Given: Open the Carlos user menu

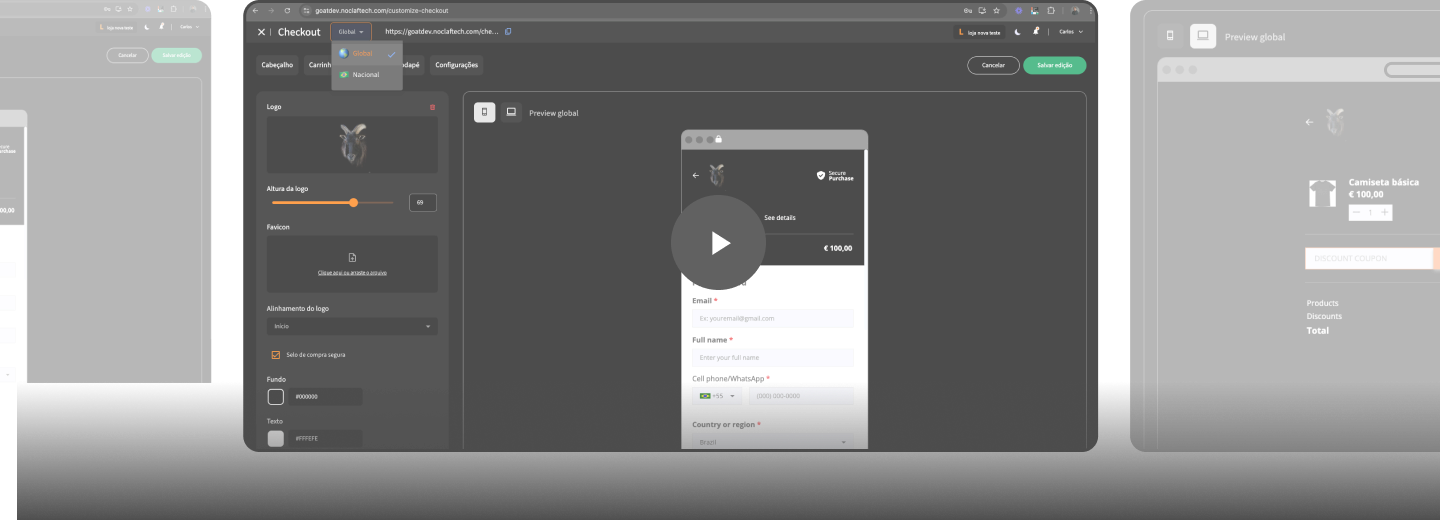Looking at the screenshot, I should coord(1072,32).
